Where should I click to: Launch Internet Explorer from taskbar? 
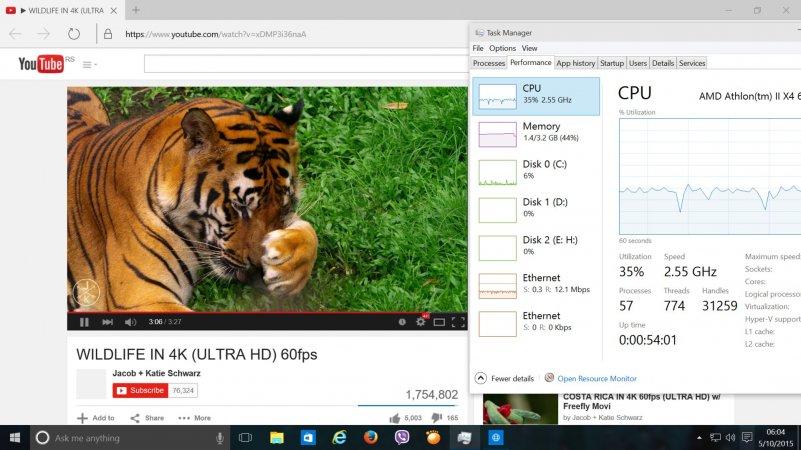pyautogui.click(x=339, y=438)
